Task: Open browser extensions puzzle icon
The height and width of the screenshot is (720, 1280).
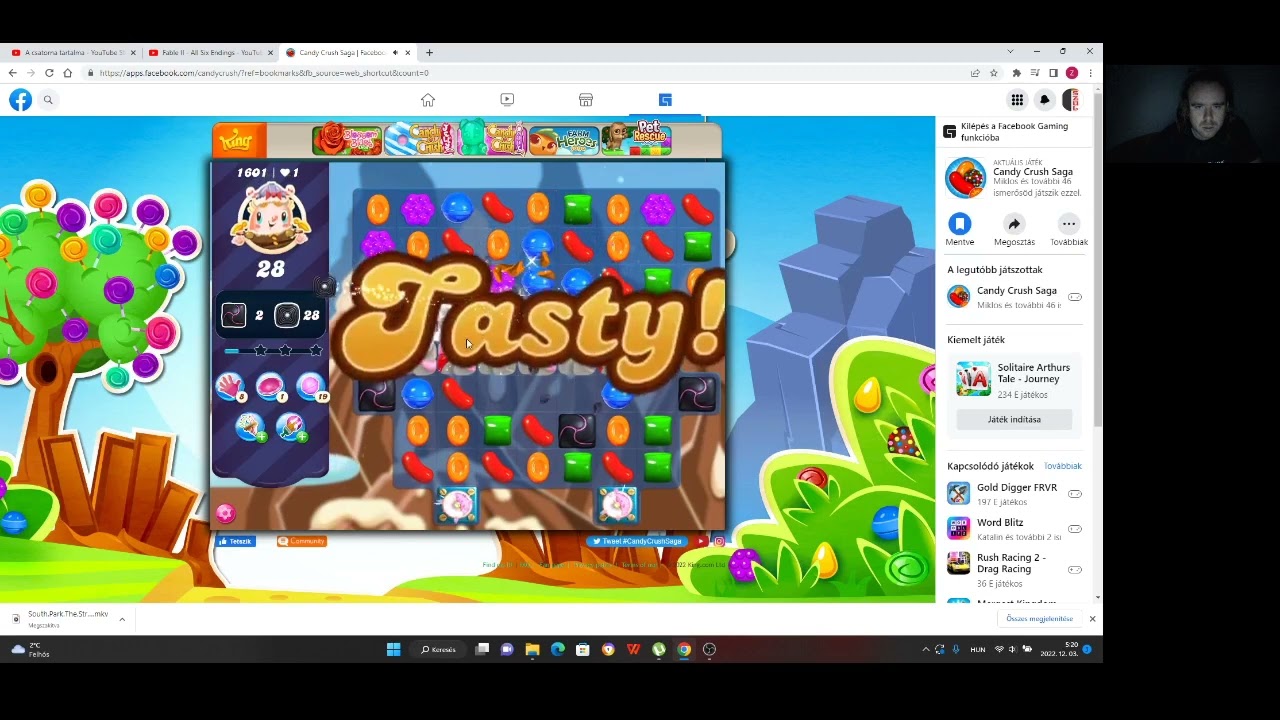Action: click(1017, 73)
